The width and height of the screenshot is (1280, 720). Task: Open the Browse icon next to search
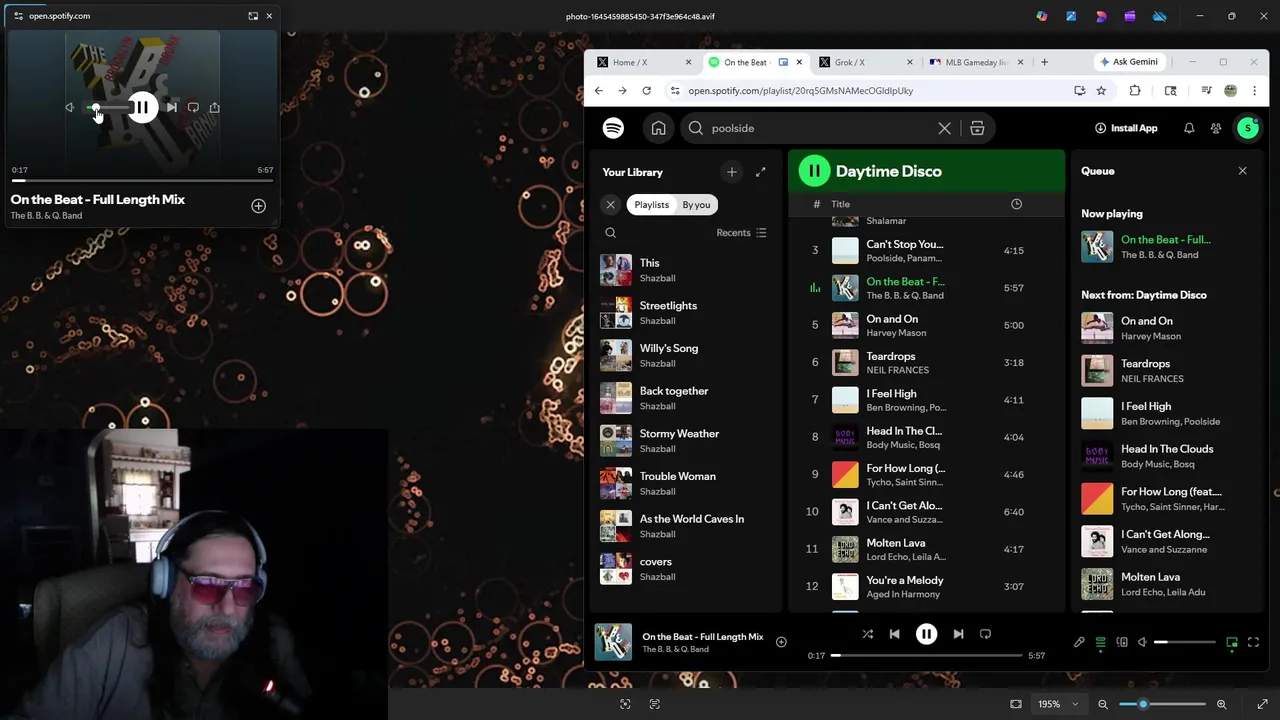977,128
